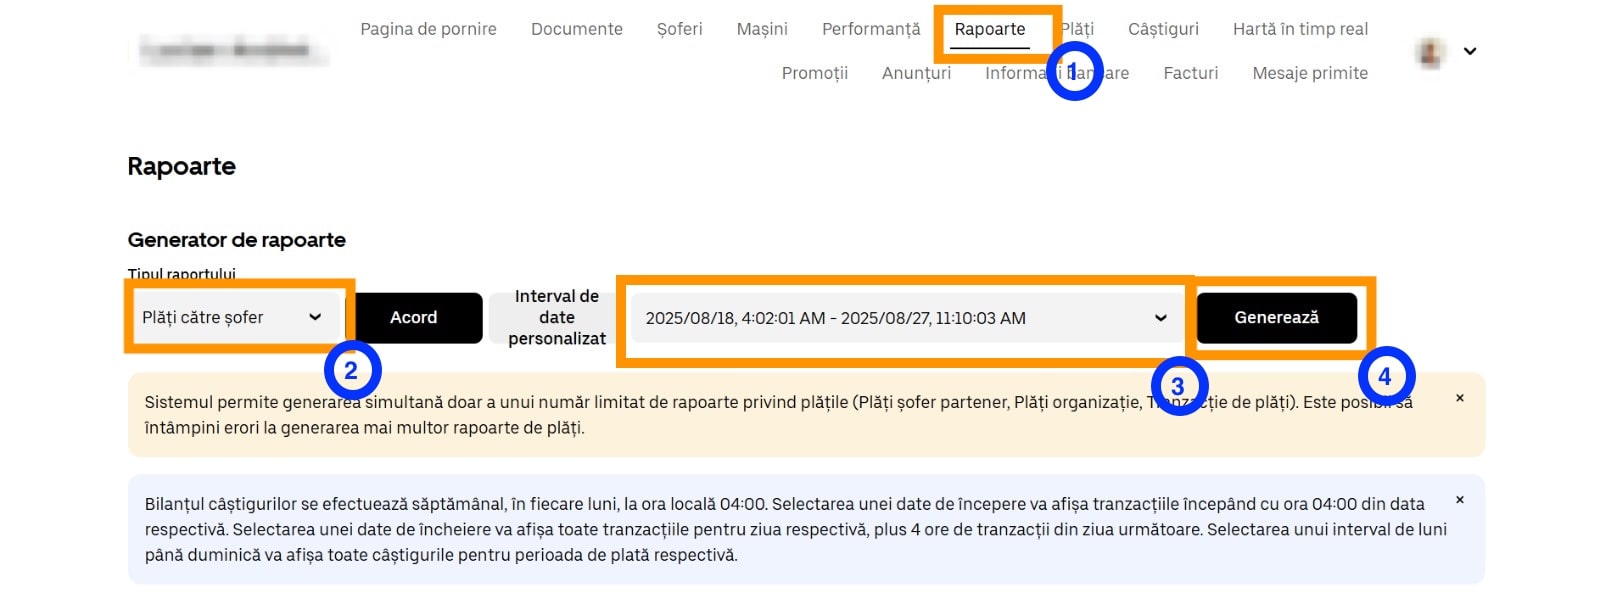Select the Rapoarte tab

(x=990, y=29)
